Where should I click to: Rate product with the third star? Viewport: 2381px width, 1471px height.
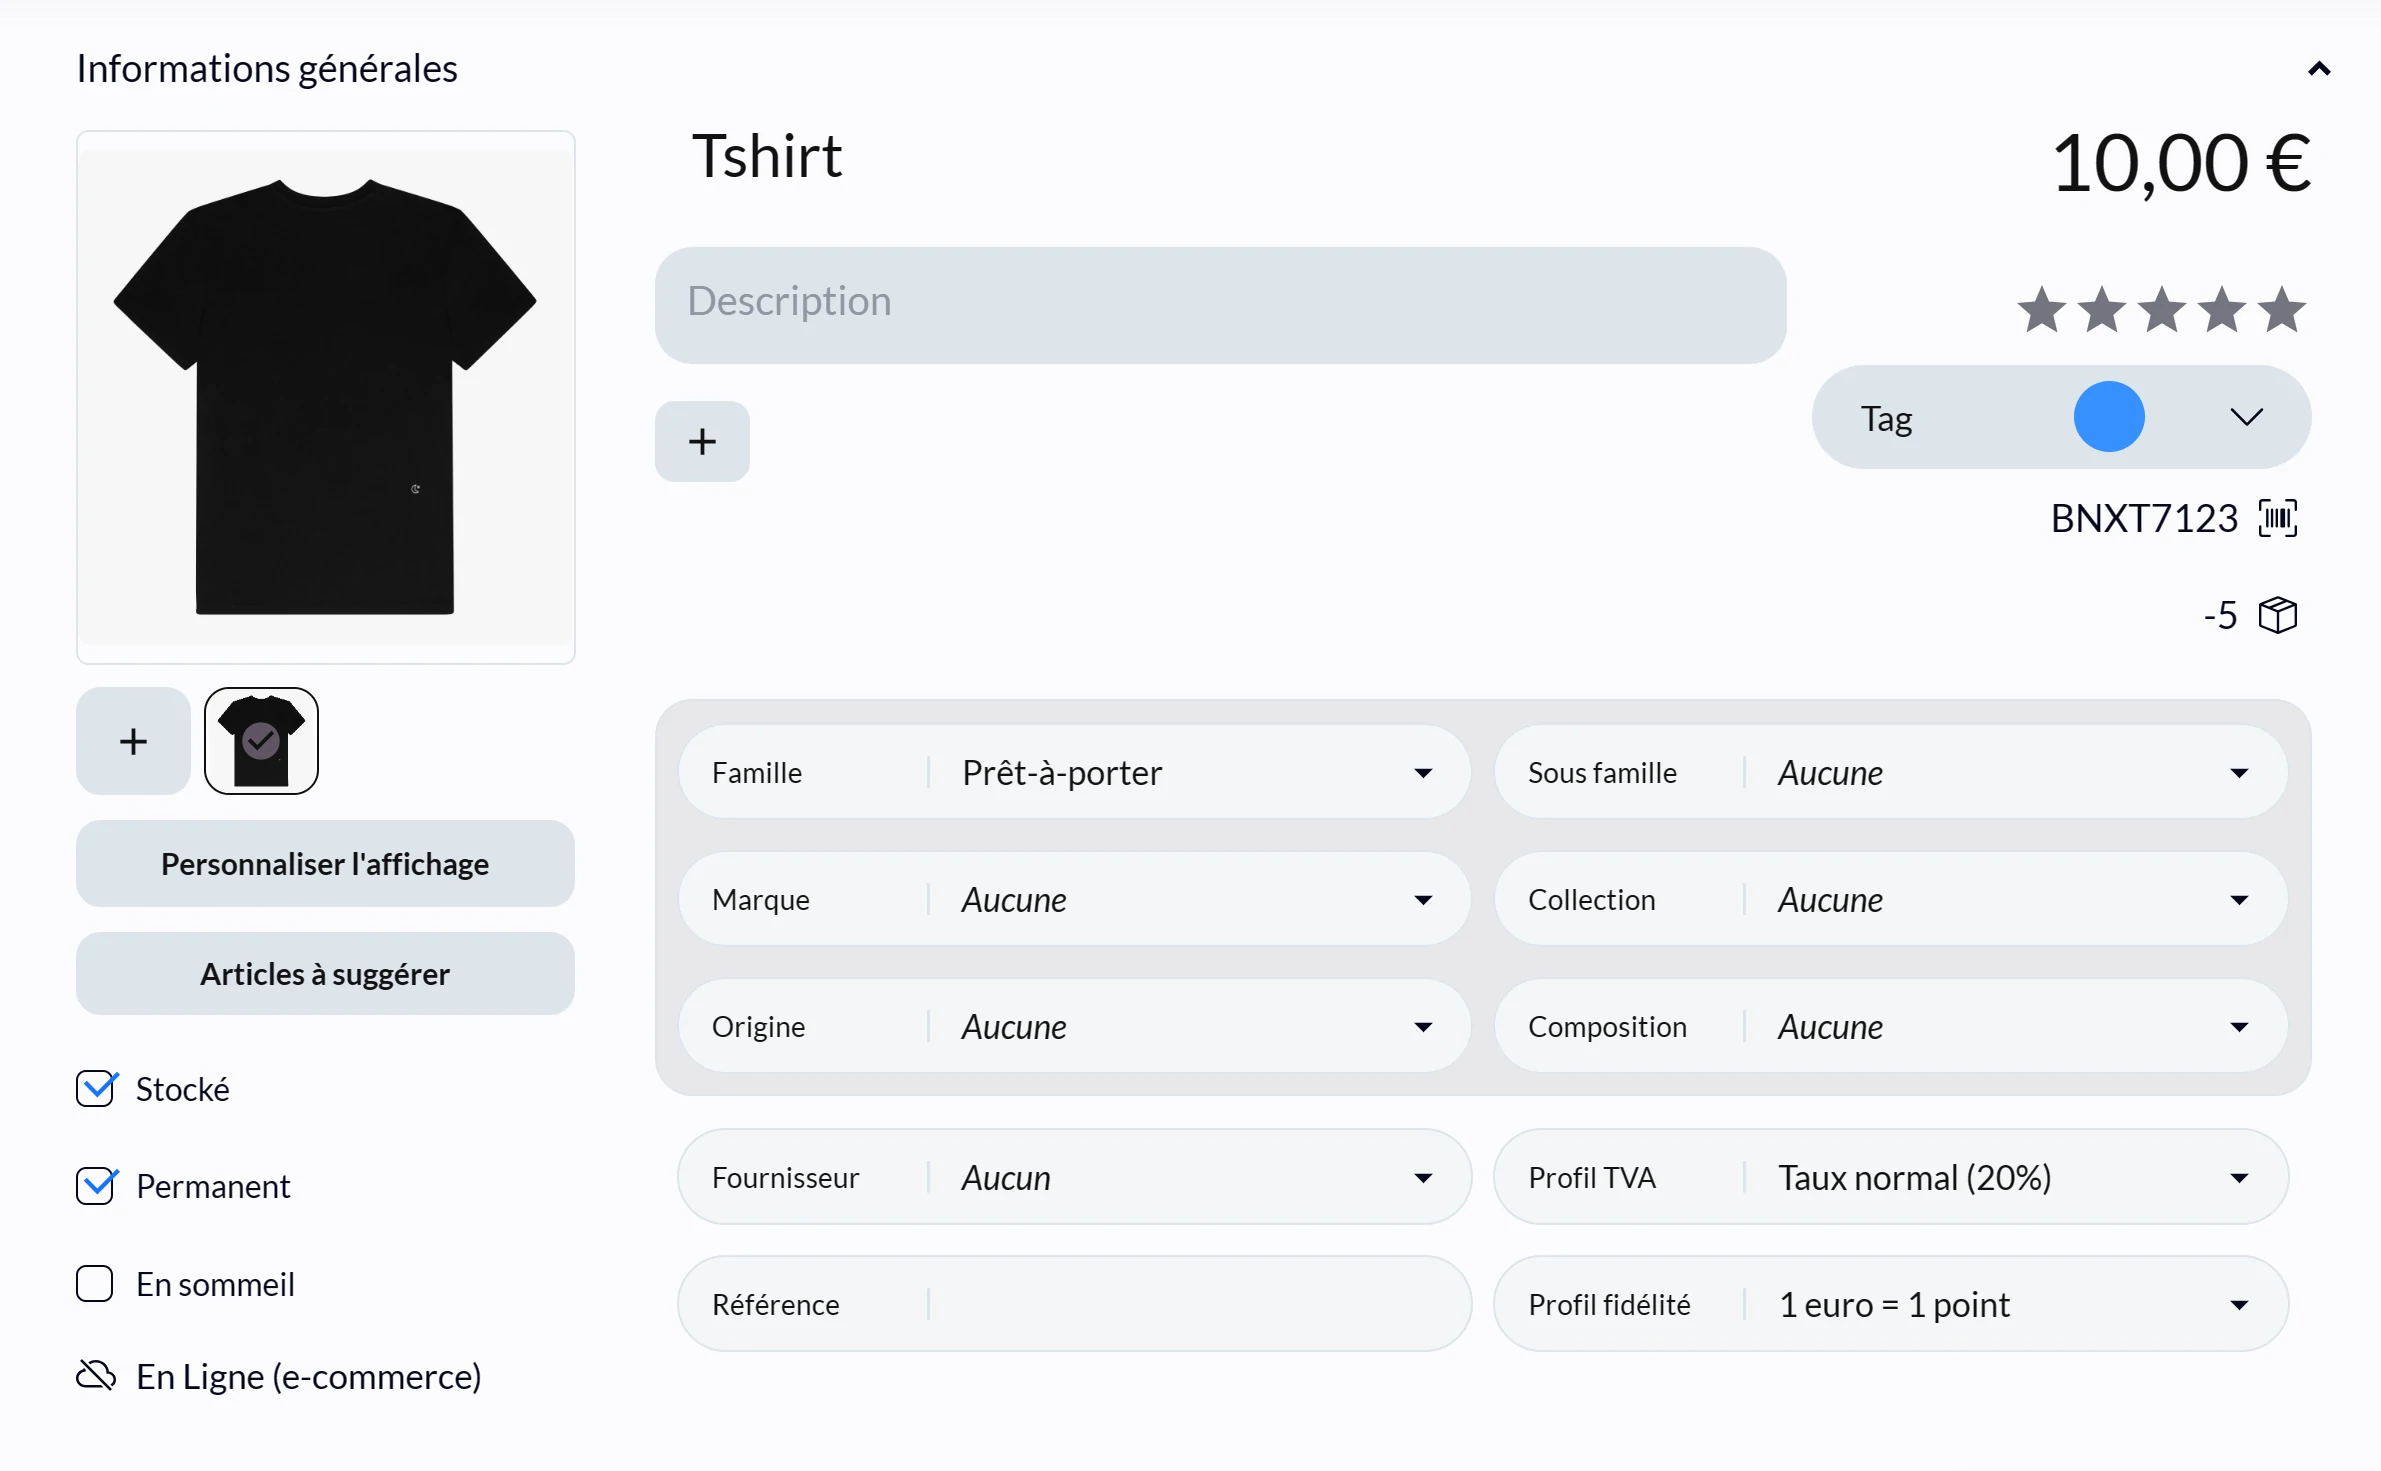pos(2162,309)
